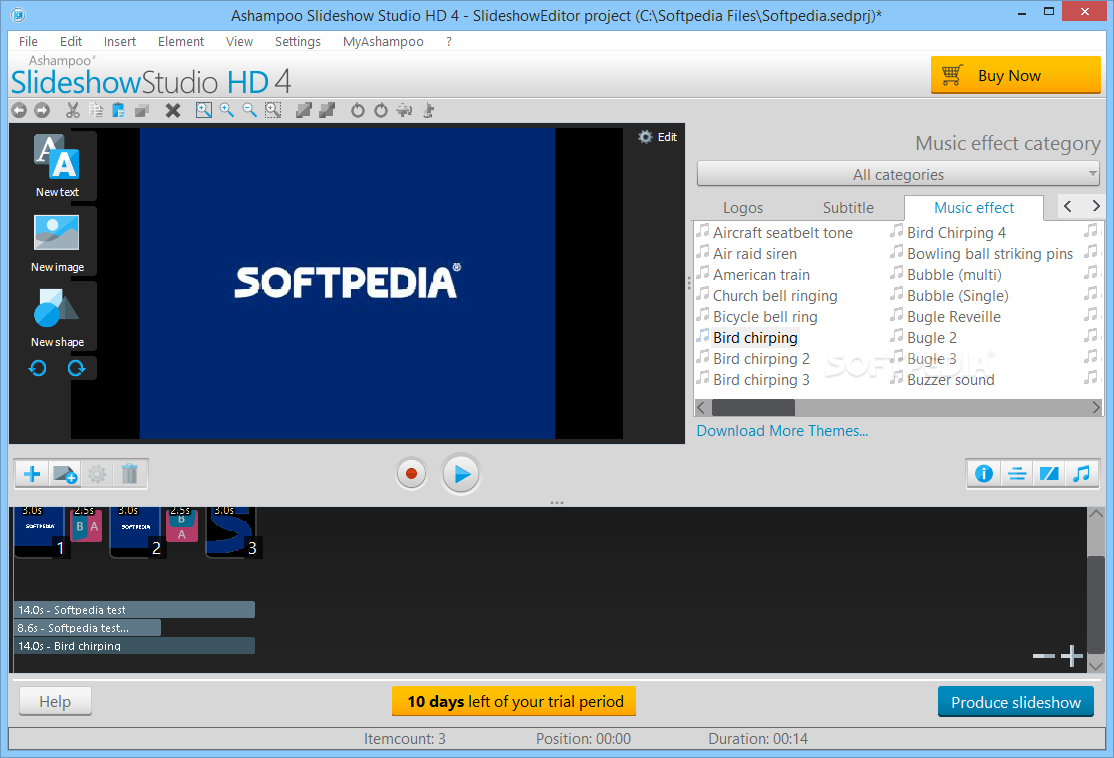The image size is (1114, 758).
Task: Click the Help button
Action: coord(55,702)
